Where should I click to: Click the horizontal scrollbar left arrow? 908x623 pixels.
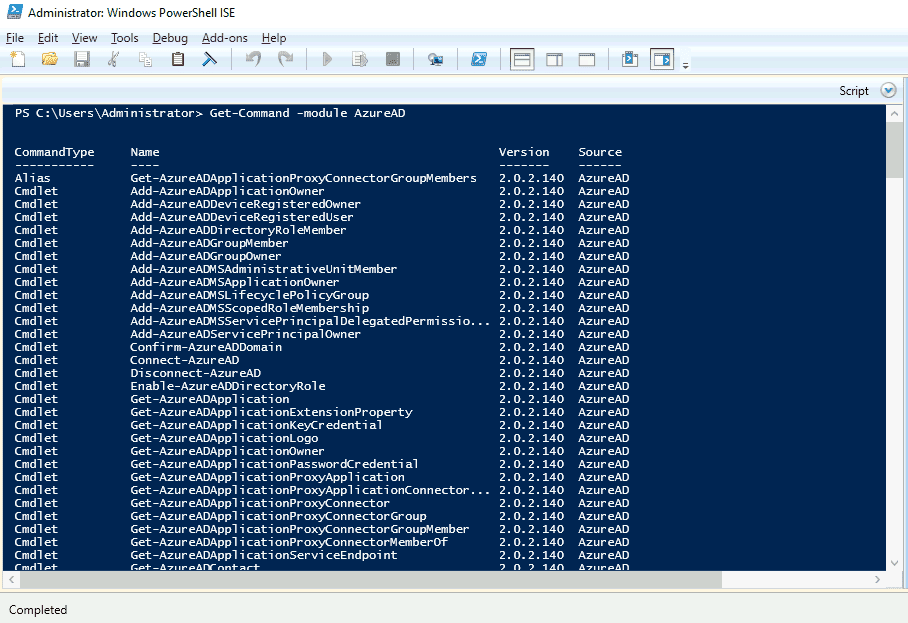[11, 579]
